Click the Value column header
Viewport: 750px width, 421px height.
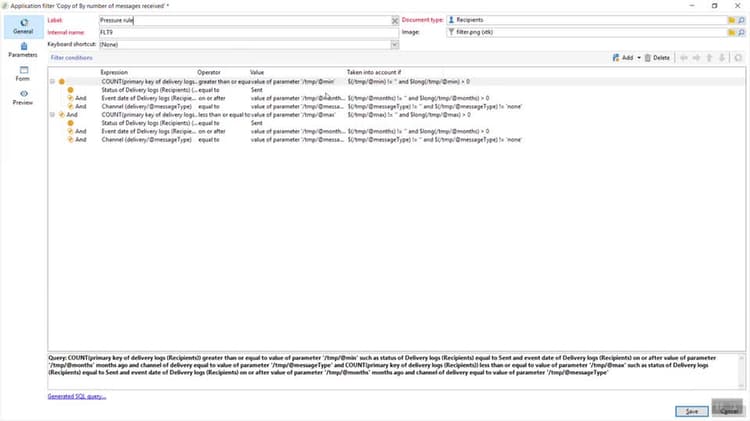(257, 72)
